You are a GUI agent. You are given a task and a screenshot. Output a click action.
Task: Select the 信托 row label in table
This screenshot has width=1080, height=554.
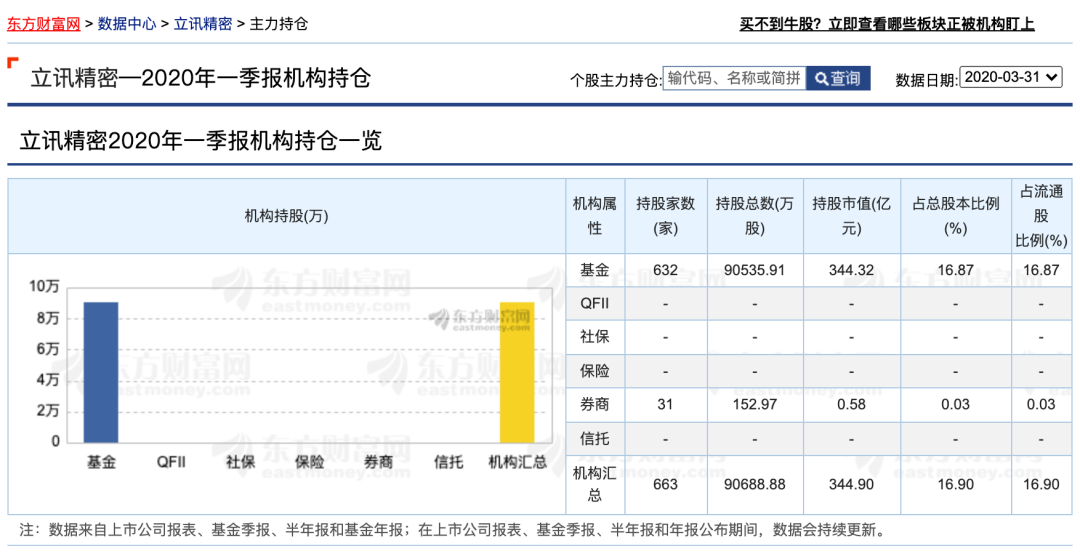tap(595, 438)
